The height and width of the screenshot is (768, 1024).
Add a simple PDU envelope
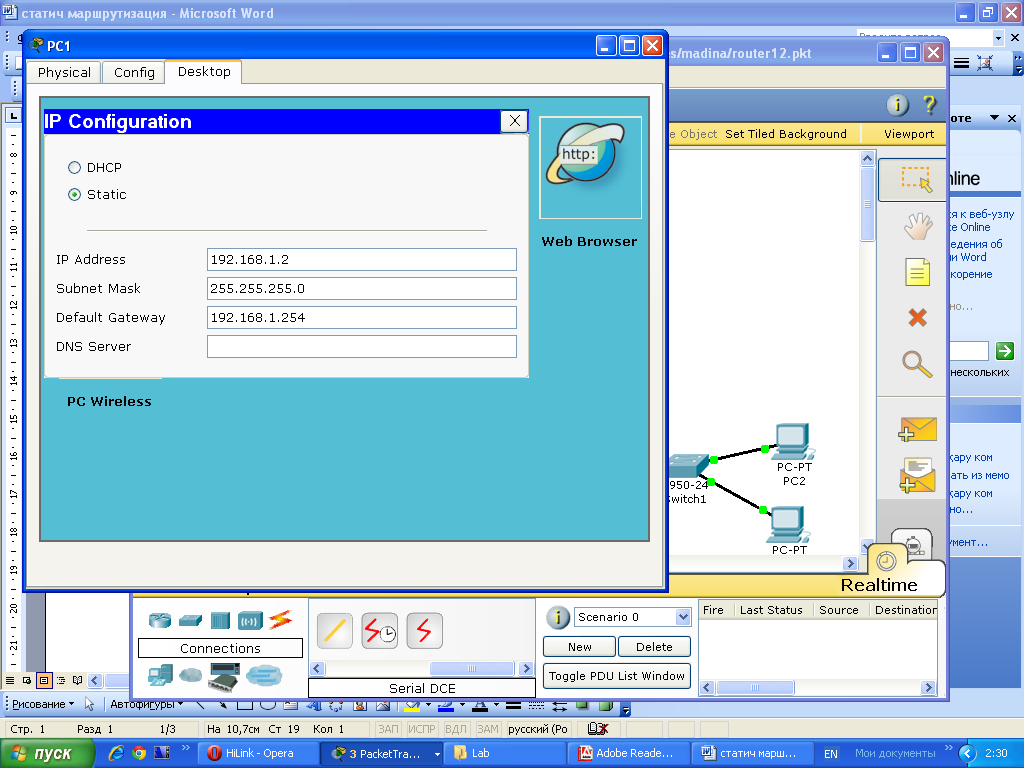pos(918,430)
